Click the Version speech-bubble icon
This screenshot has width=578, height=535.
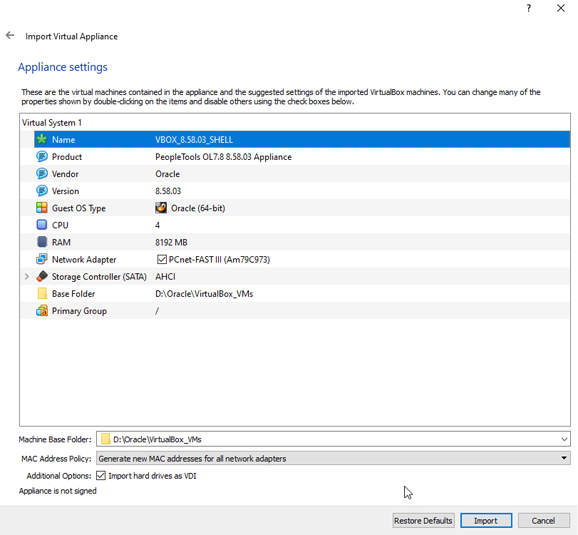coord(42,191)
